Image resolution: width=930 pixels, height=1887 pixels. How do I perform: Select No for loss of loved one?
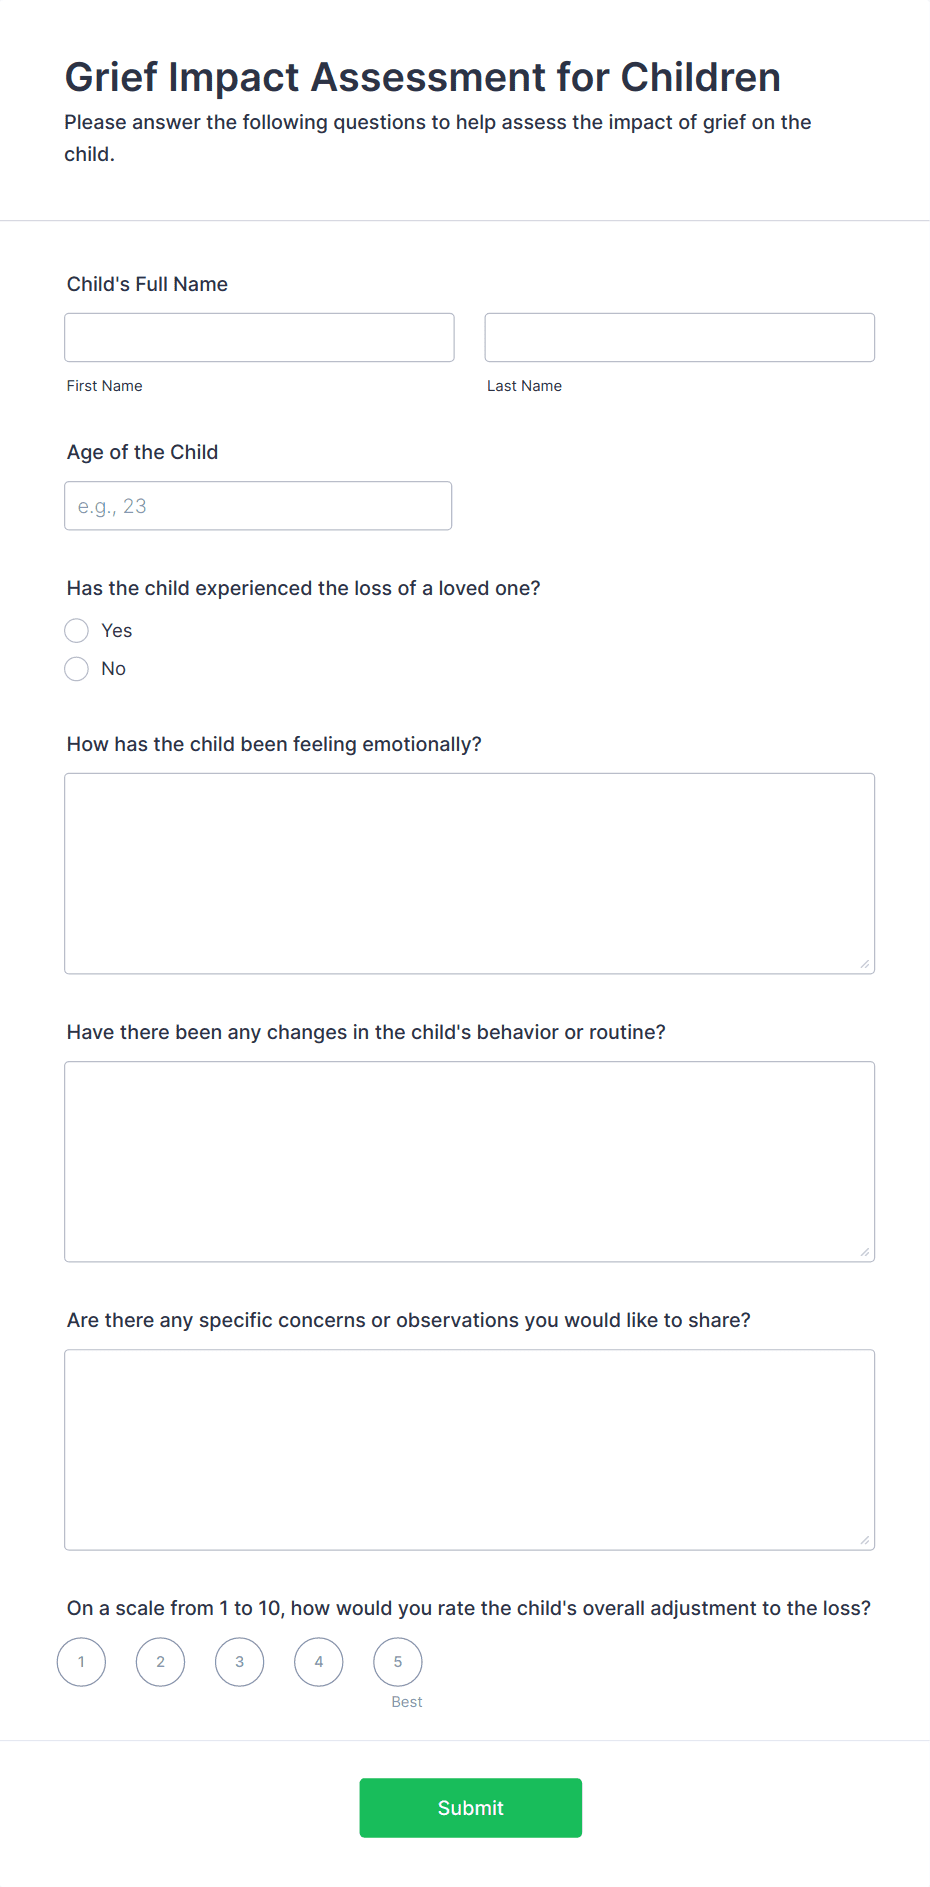click(x=77, y=669)
